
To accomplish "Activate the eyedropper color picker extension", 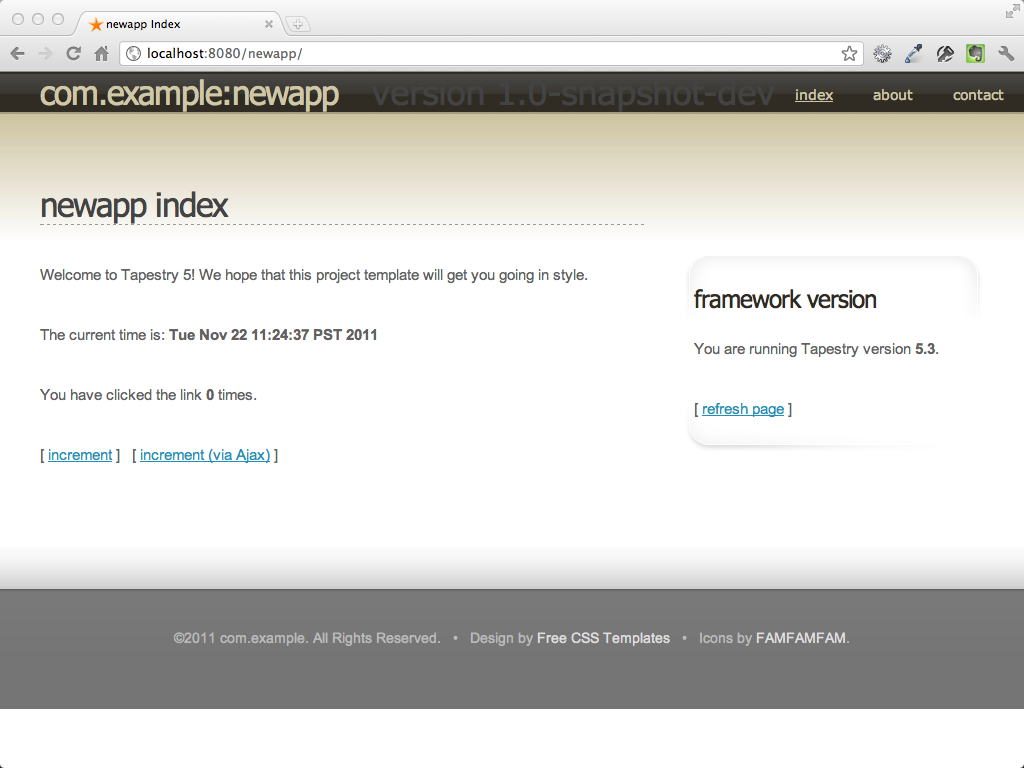I will [x=913, y=54].
